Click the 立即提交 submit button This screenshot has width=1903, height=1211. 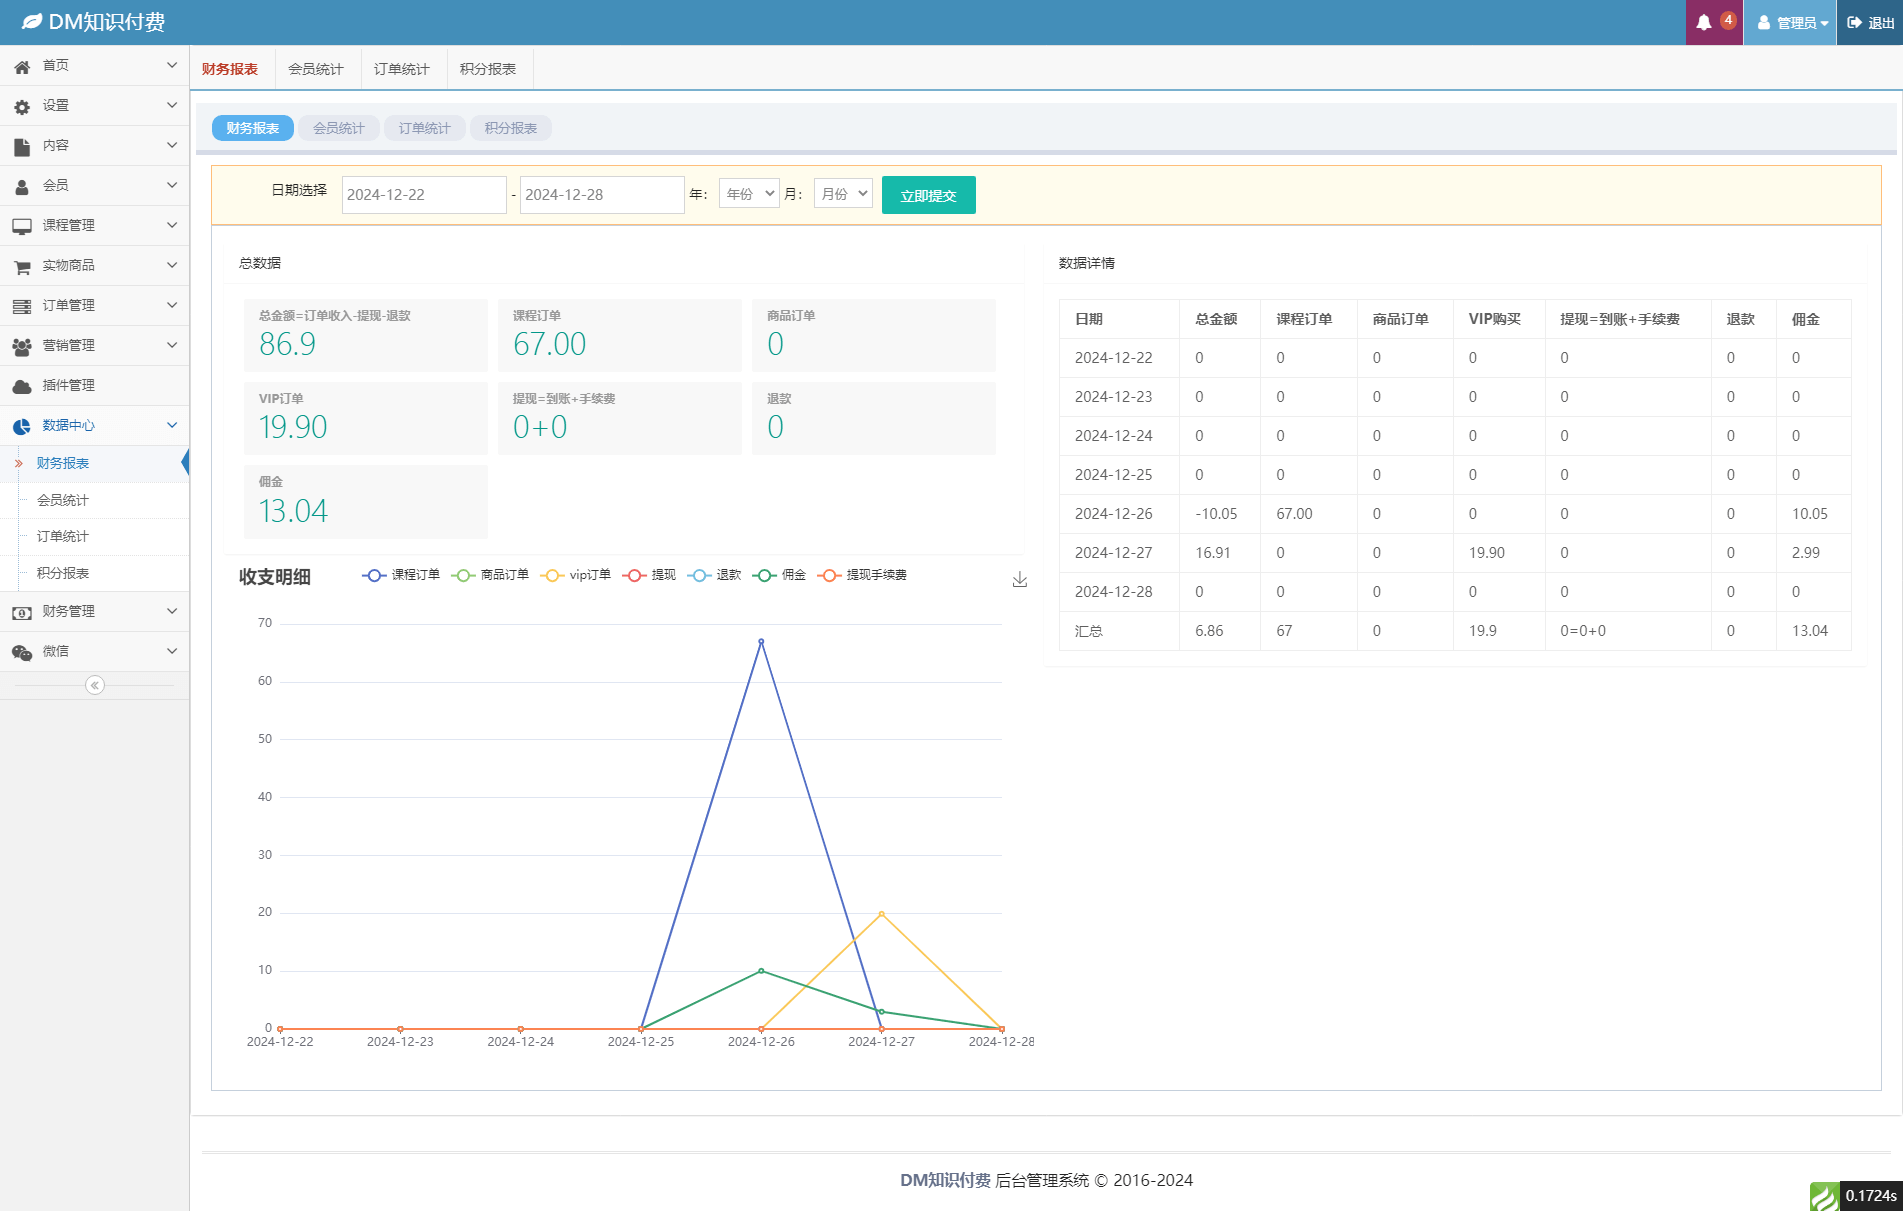point(928,195)
